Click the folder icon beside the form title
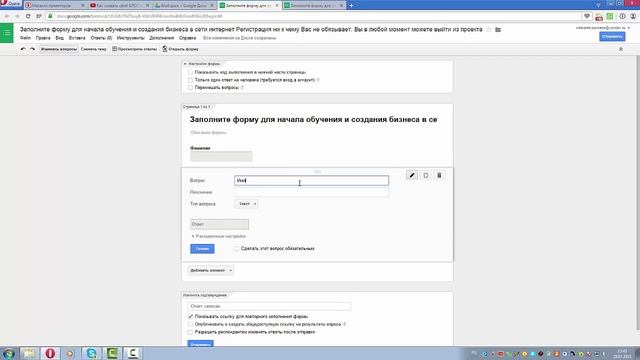The width and height of the screenshot is (640, 360). [498, 29]
